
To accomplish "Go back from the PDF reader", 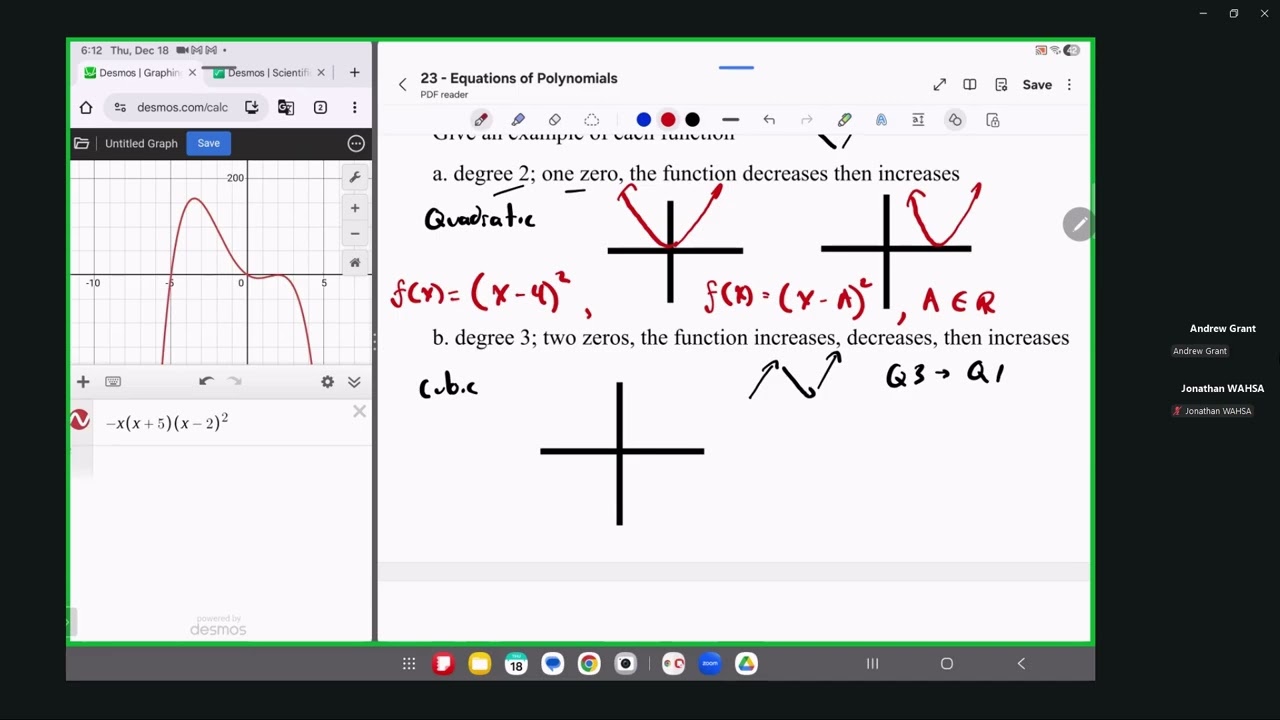I will click(402, 85).
